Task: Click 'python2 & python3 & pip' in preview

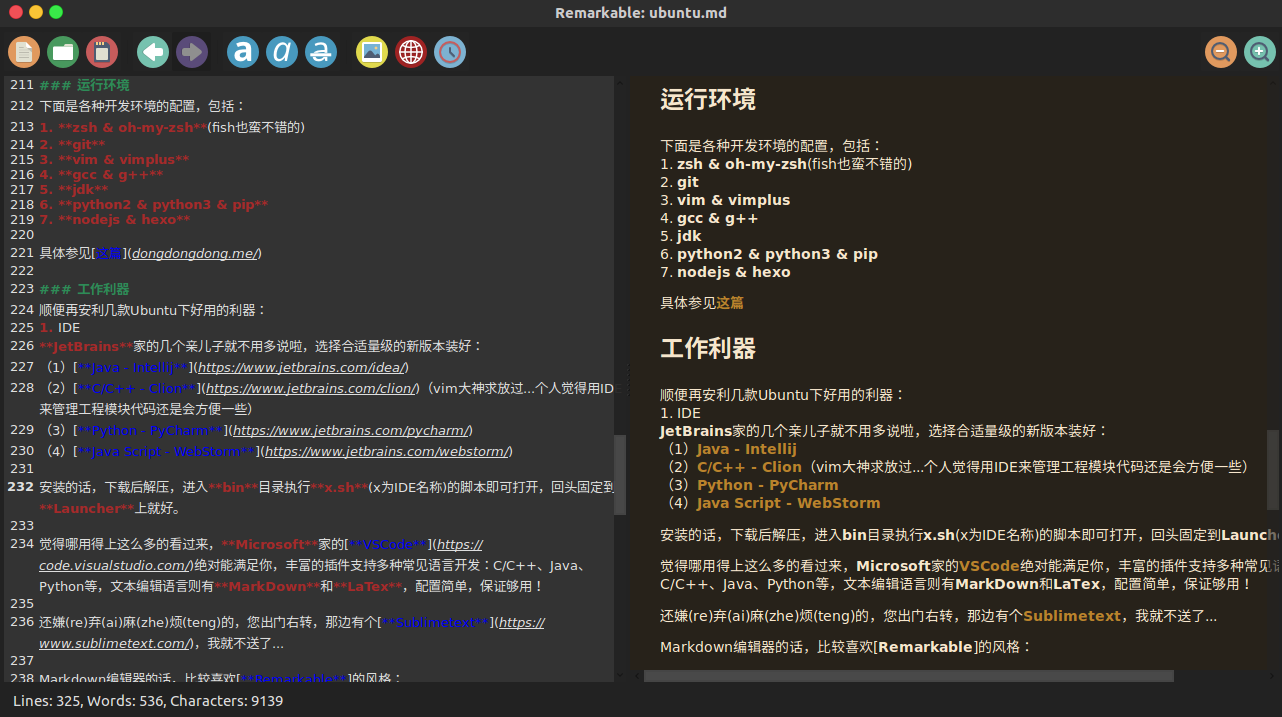Action: point(777,254)
